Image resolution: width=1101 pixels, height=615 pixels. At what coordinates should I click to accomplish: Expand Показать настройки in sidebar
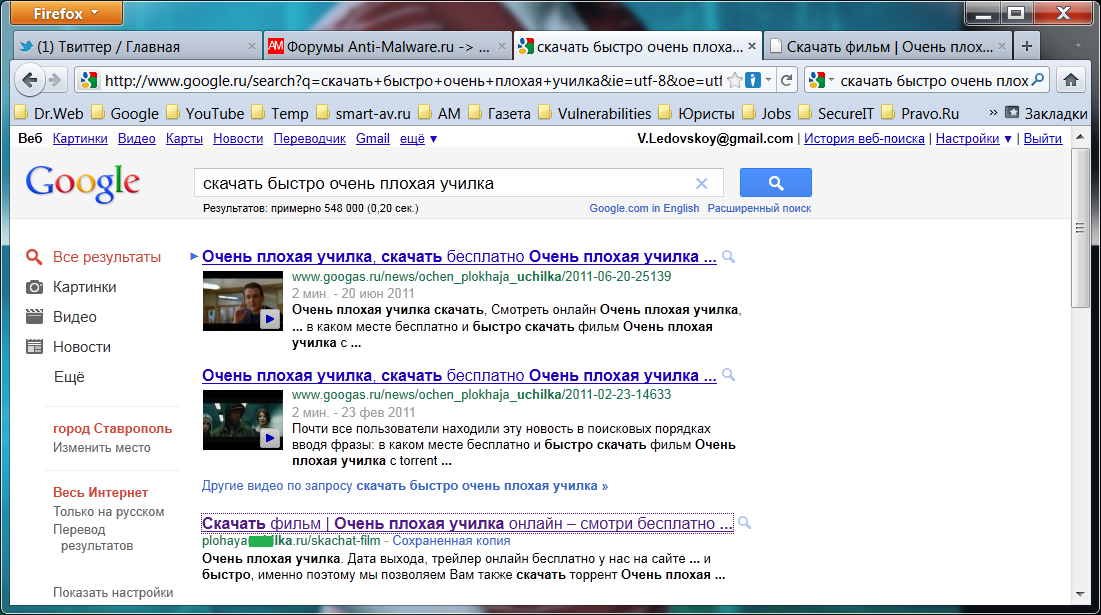click(x=113, y=593)
